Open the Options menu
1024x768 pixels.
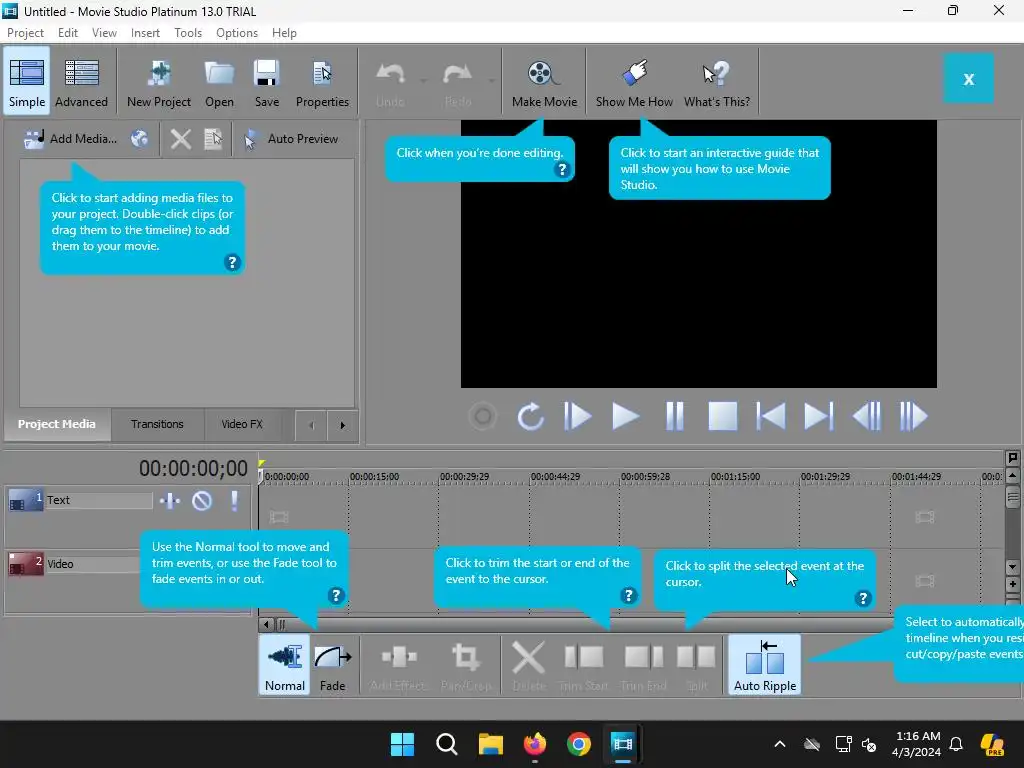pyautogui.click(x=236, y=33)
